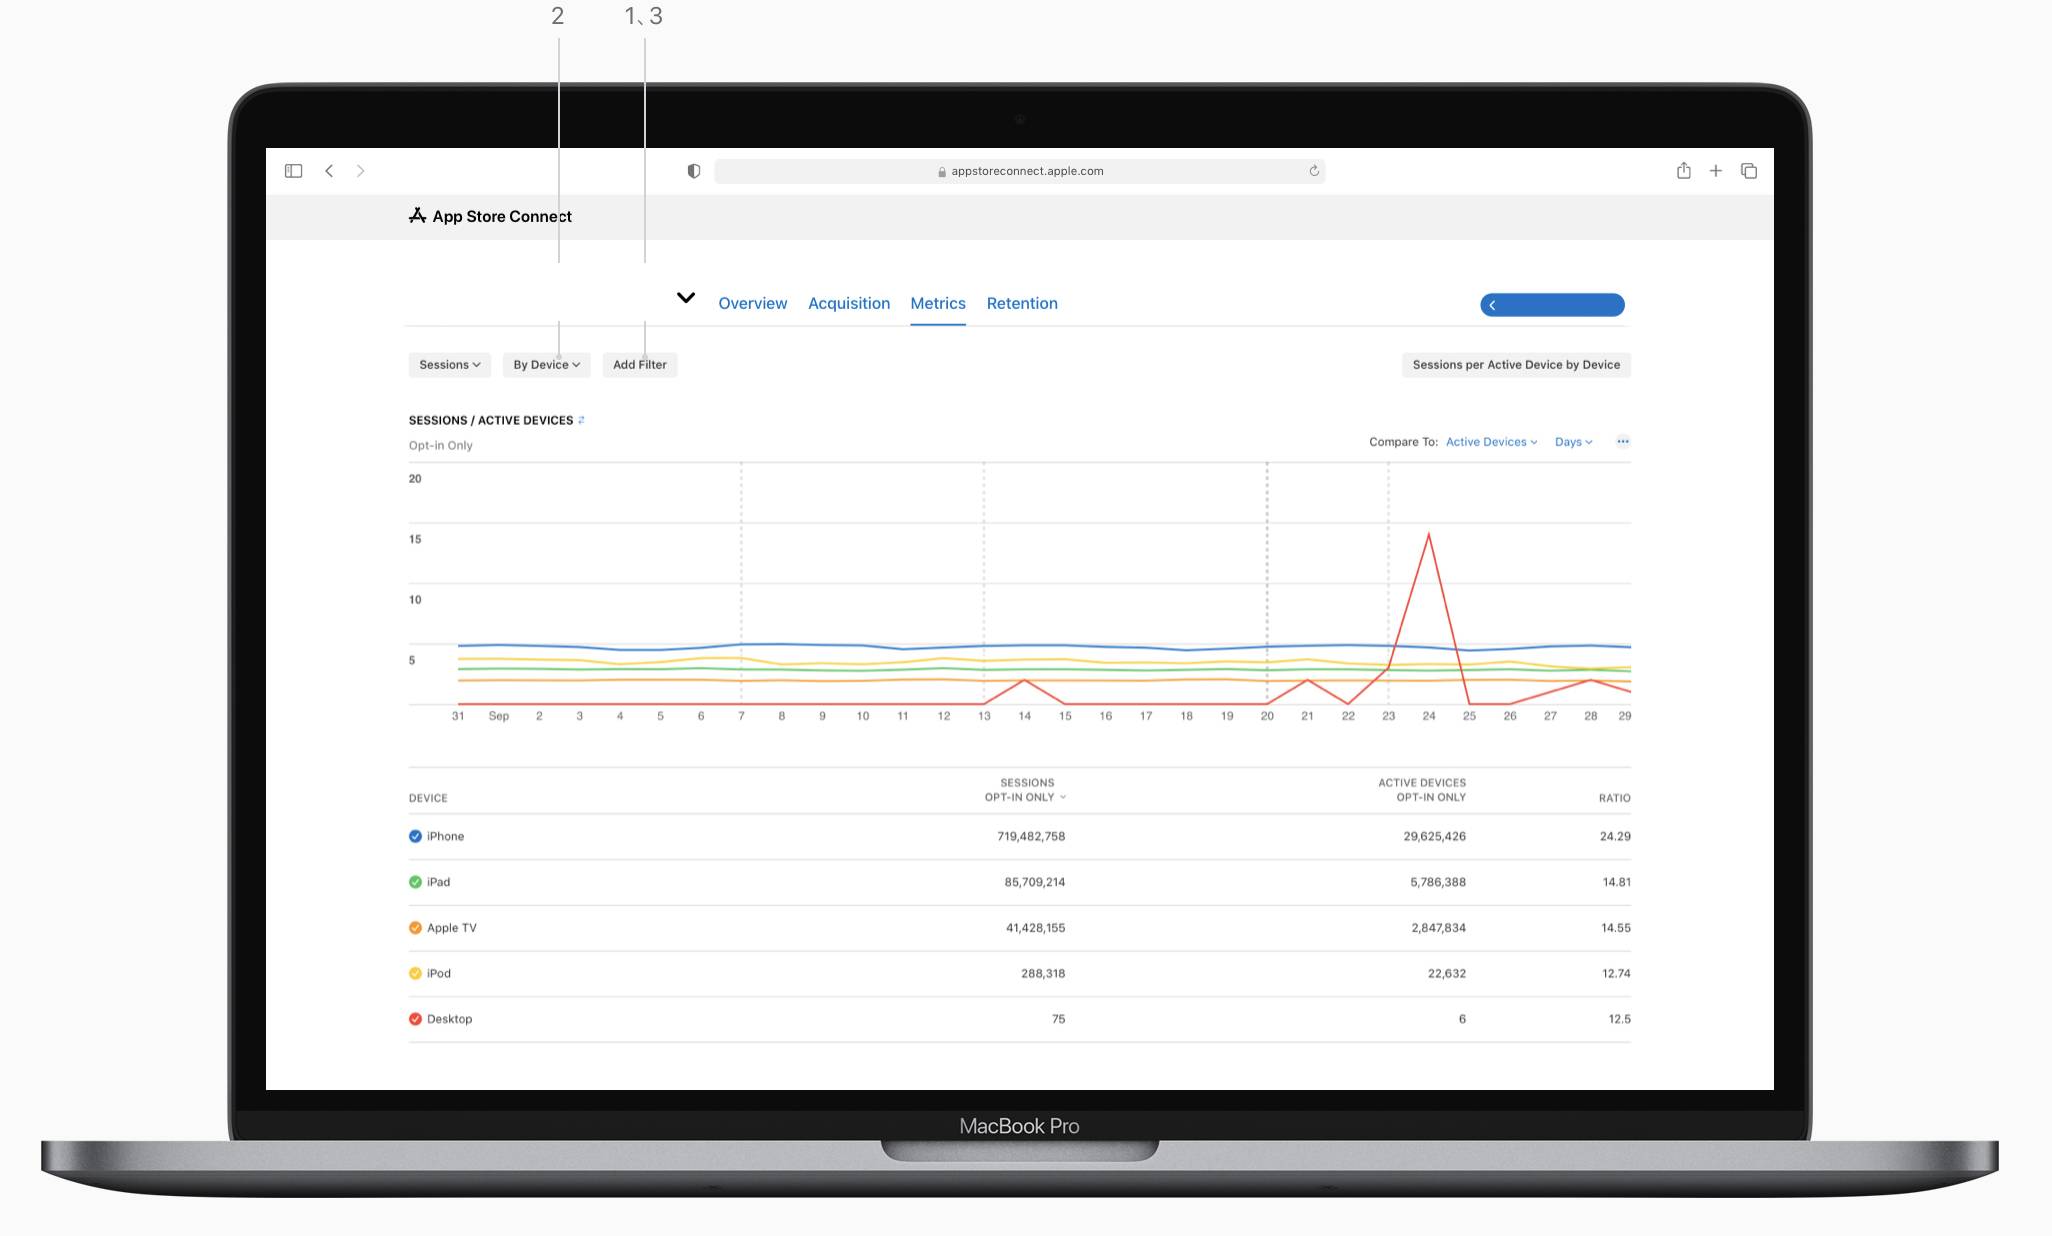Click the iPod sessions value 288,318
The width and height of the screenshot is (2052, 1236).
tap(1043, 973)
